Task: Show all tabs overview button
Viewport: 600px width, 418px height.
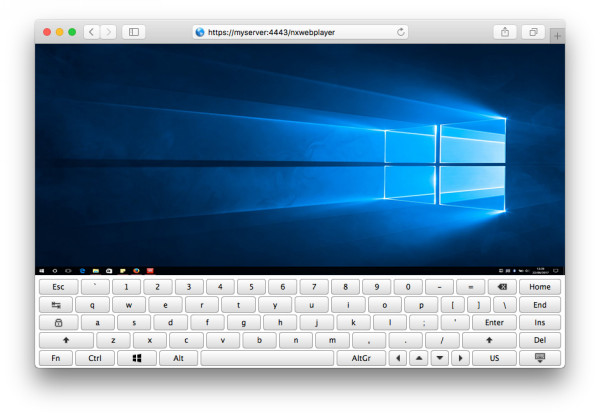Action: [x=533, y=32]
